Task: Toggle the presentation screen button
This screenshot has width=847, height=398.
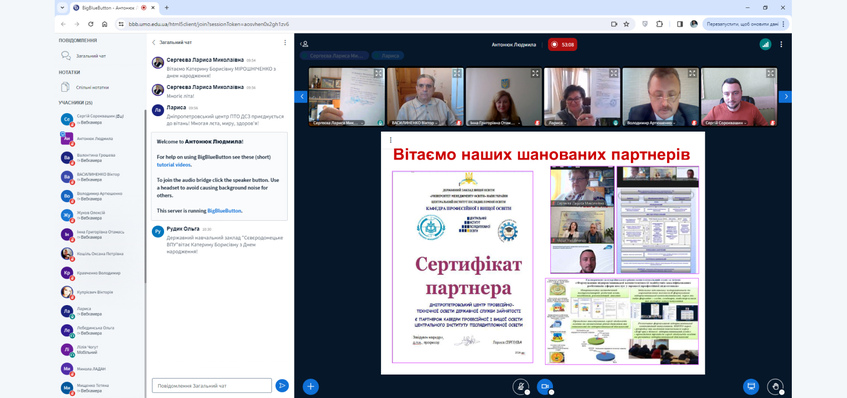Action: click(x=750, y=386)
